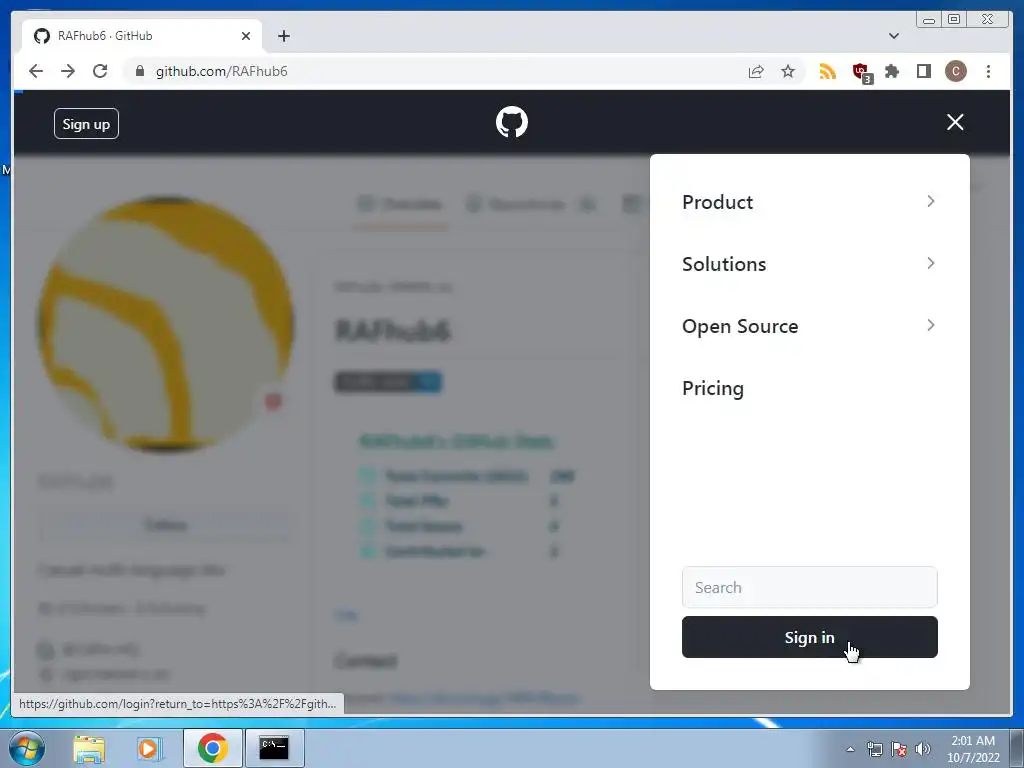Open the Pricing menu item
Viewport: 1024px width, 768px height.
coord(712,388)
